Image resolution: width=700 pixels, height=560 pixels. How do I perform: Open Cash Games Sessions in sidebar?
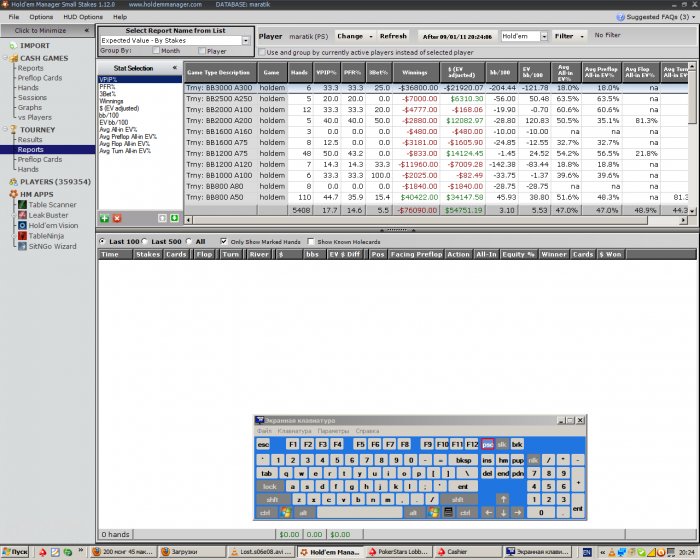click(x=32, y=97)
